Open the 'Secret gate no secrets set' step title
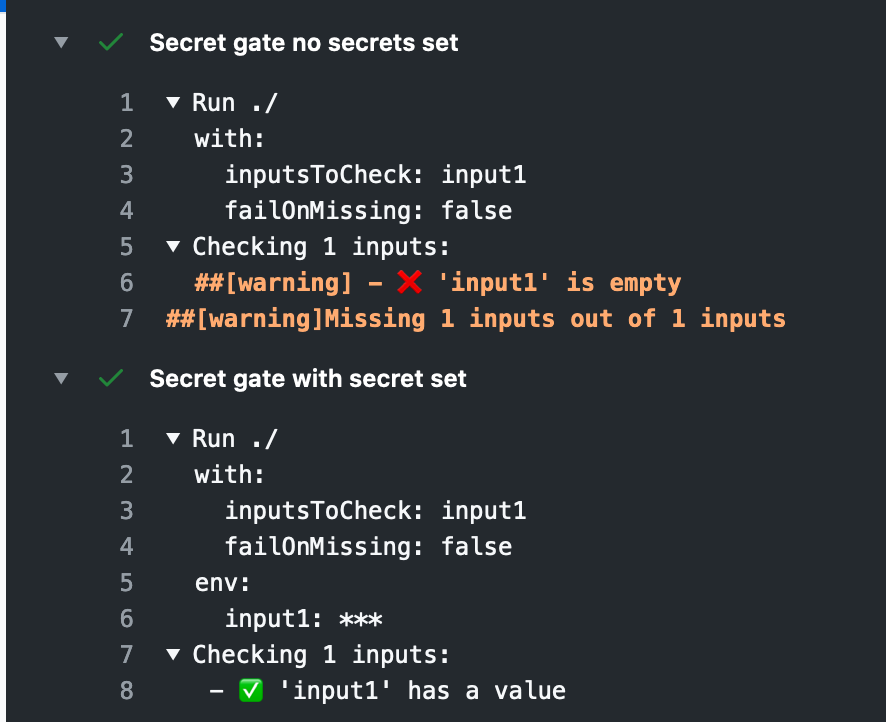The width and height of the screenshot is (886, 722). [303, 42]
